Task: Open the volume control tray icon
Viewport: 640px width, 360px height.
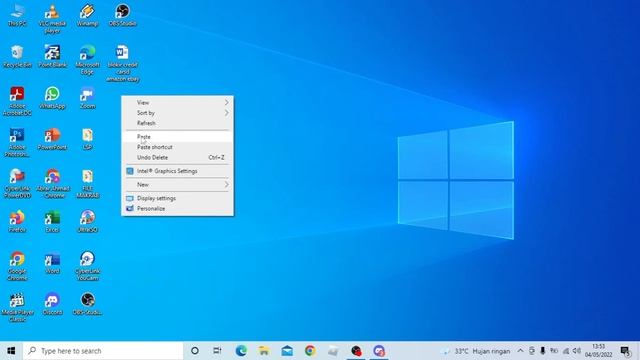Action: click(577, 351)
